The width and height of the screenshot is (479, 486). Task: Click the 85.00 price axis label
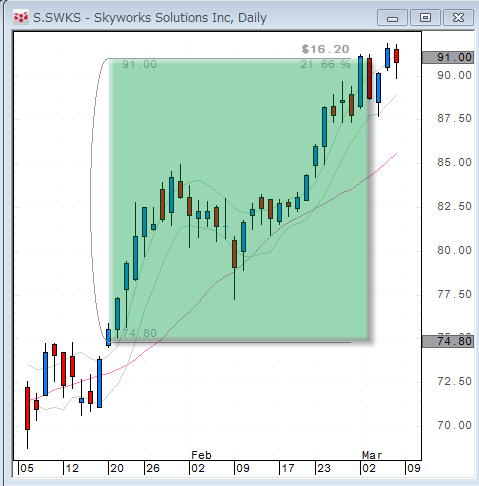(x=454, y=162)
